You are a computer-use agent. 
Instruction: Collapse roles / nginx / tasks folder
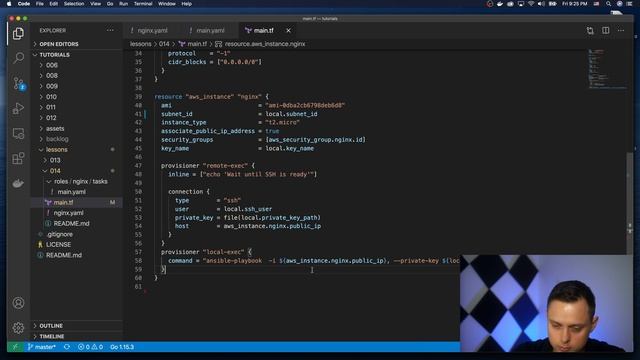pyautogui.click(x=80, y=182)
